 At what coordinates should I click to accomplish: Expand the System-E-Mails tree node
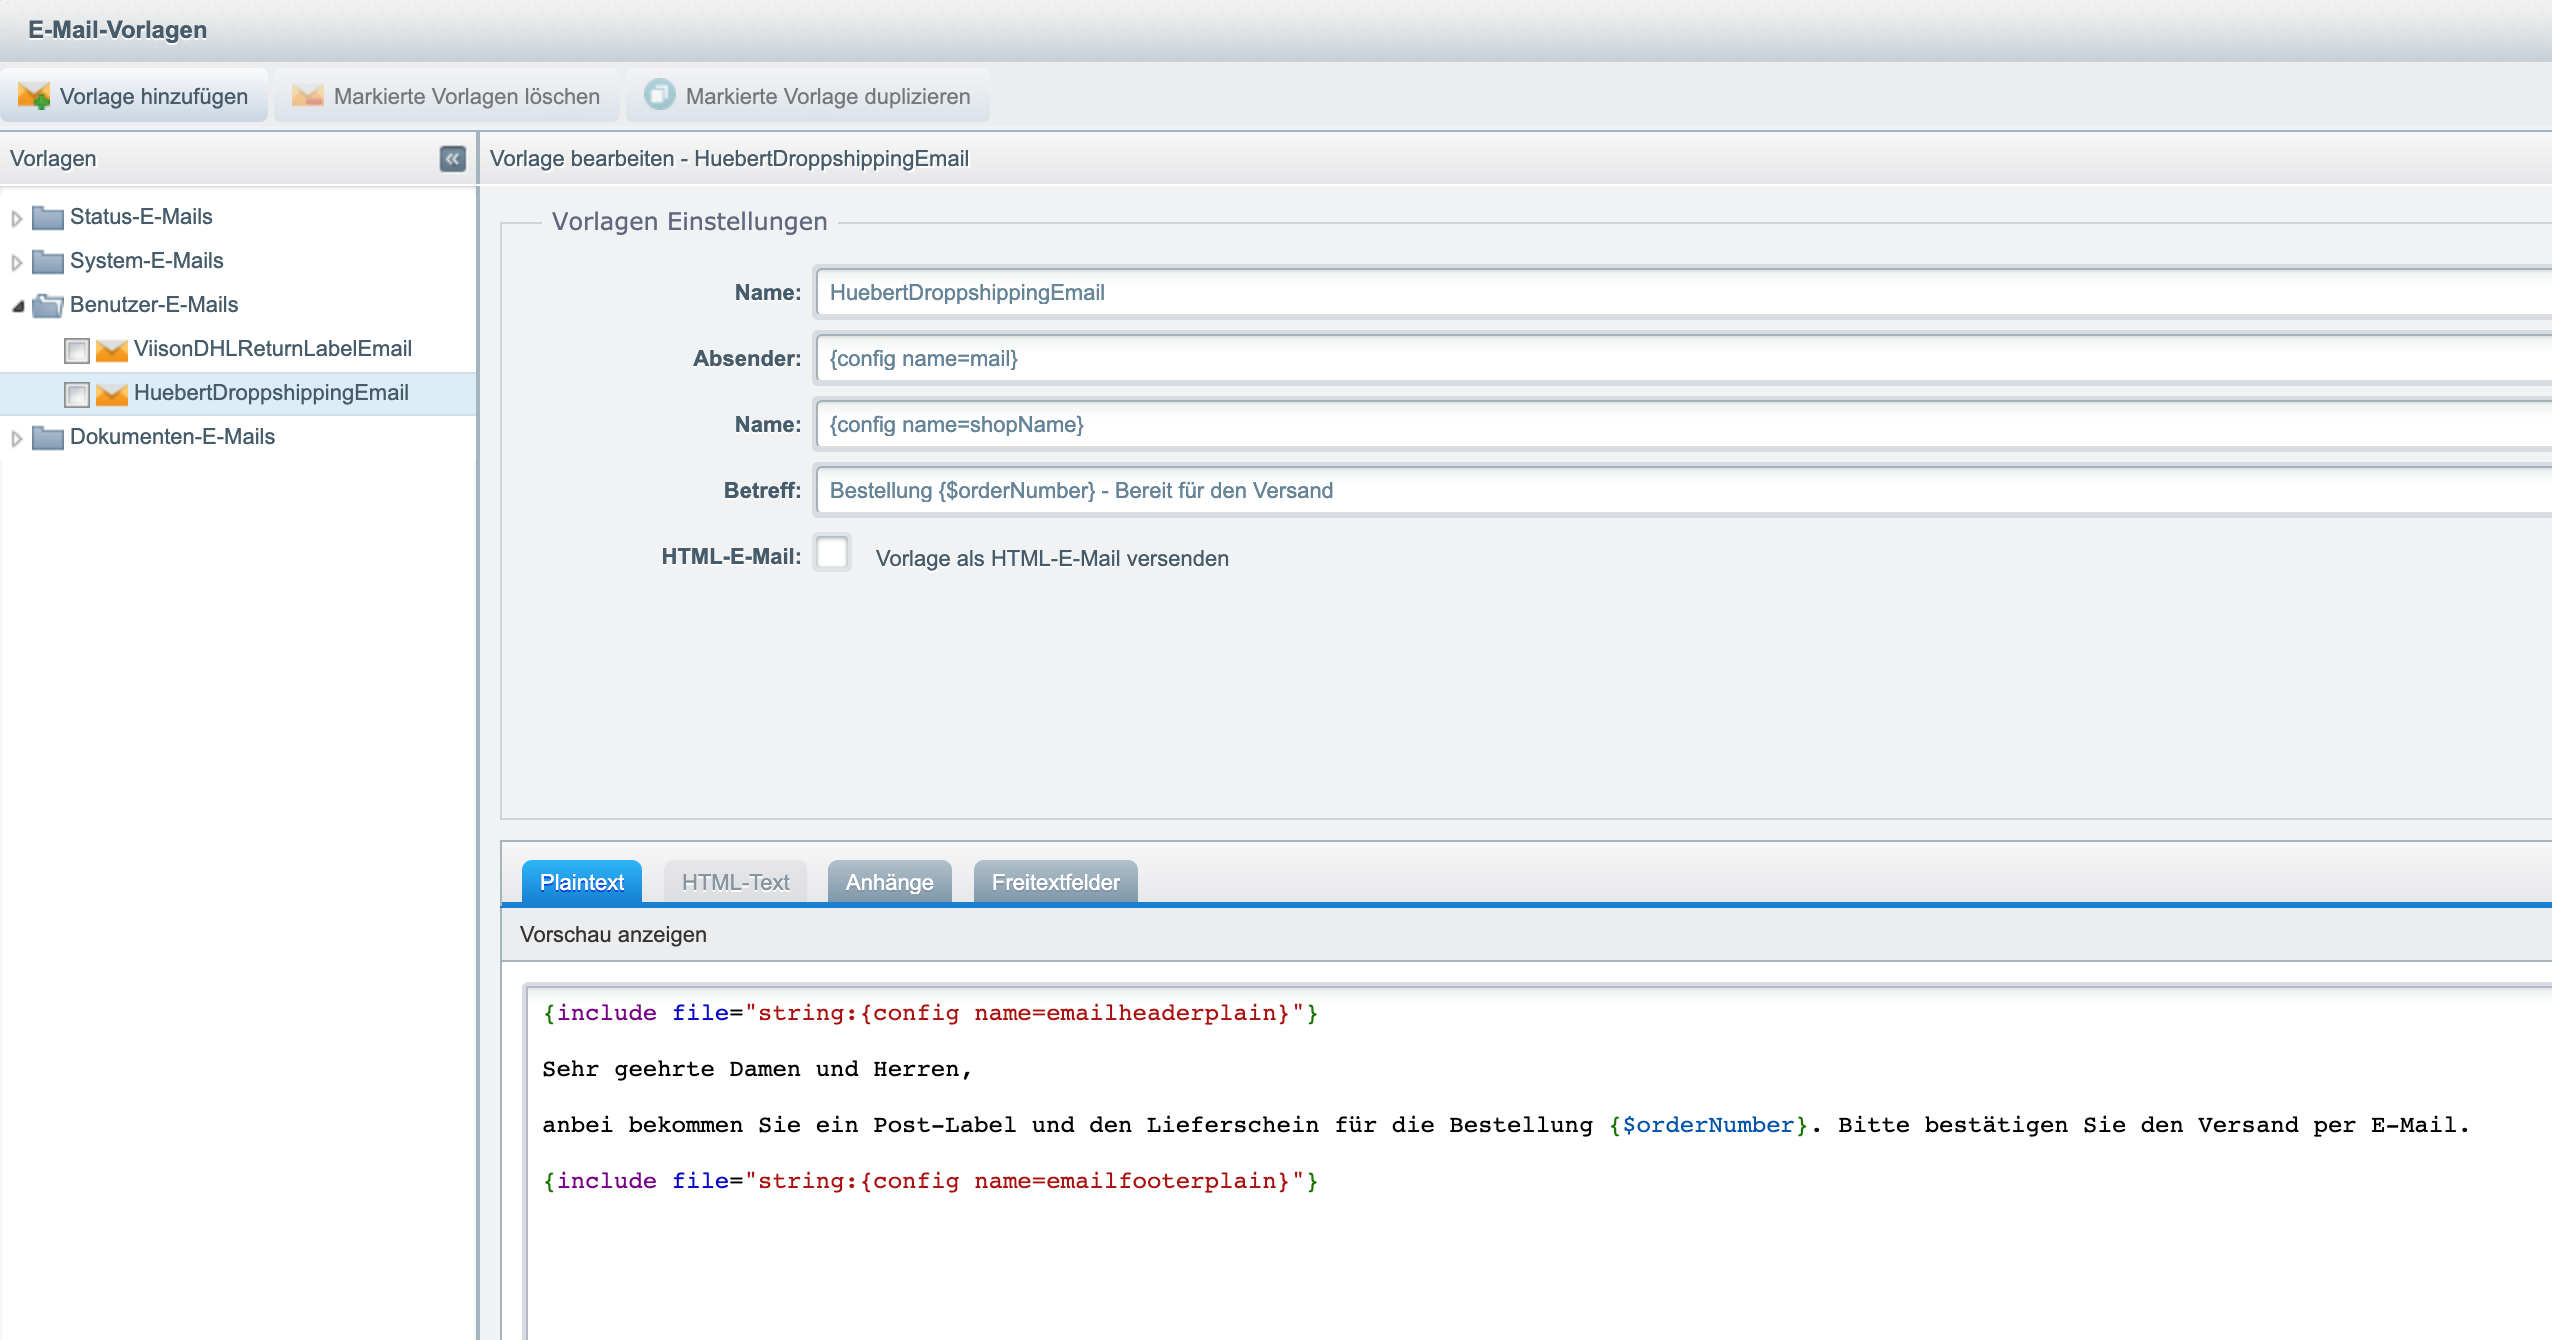tap(16, 262)
